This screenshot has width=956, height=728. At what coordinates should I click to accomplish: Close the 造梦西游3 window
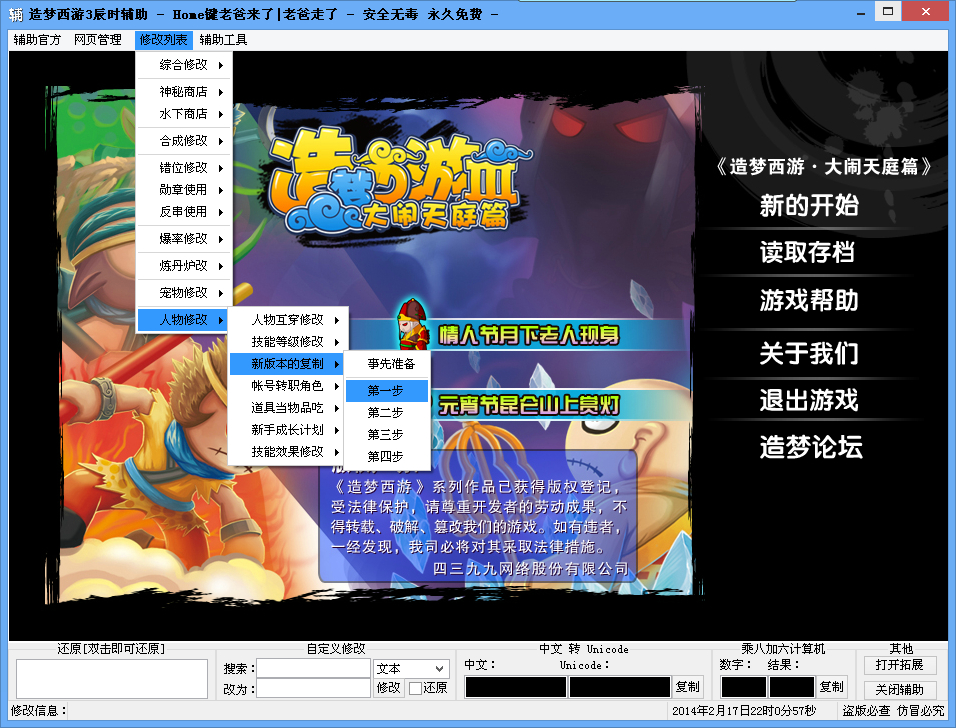[x=926, y=12]
